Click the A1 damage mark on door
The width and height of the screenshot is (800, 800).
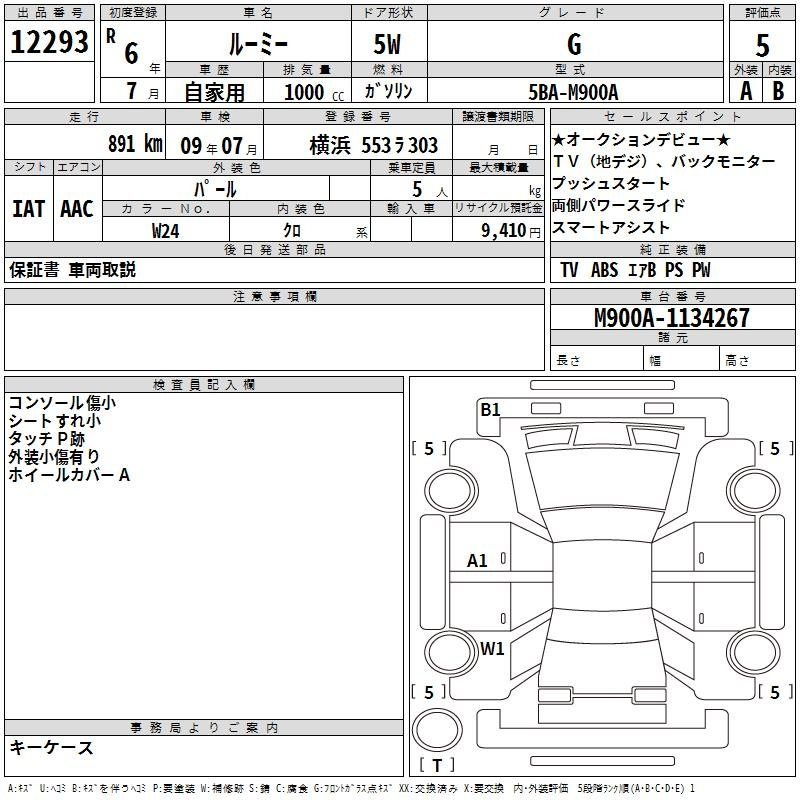(477, 561)
